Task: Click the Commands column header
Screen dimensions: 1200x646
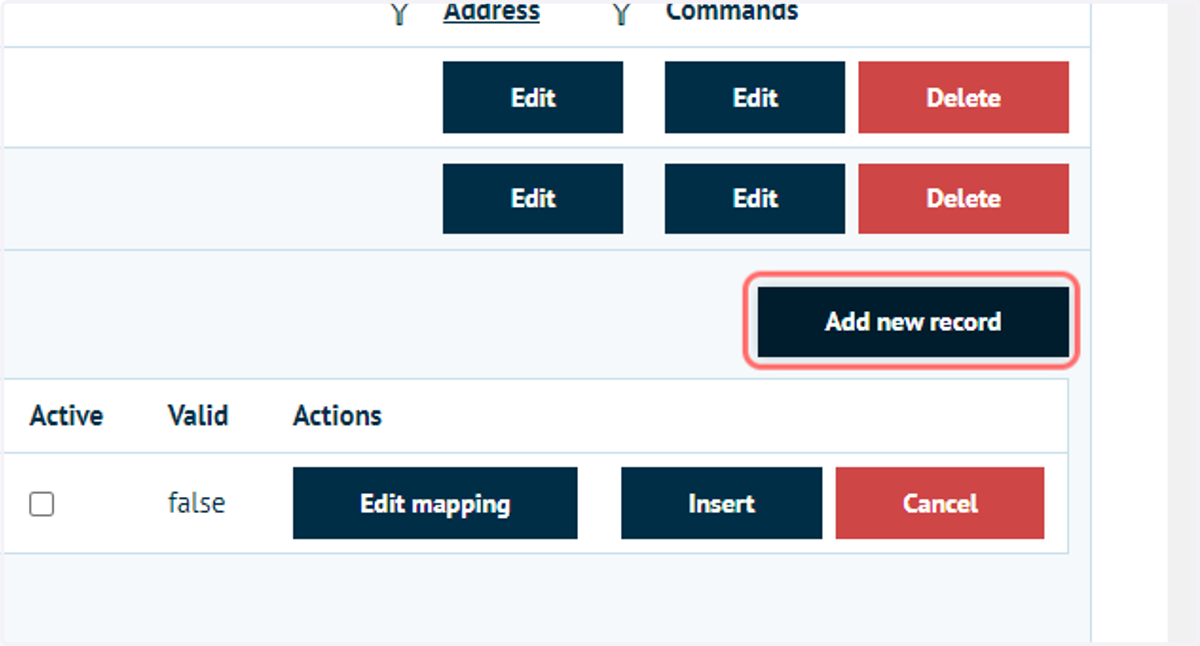Action: 732,12
